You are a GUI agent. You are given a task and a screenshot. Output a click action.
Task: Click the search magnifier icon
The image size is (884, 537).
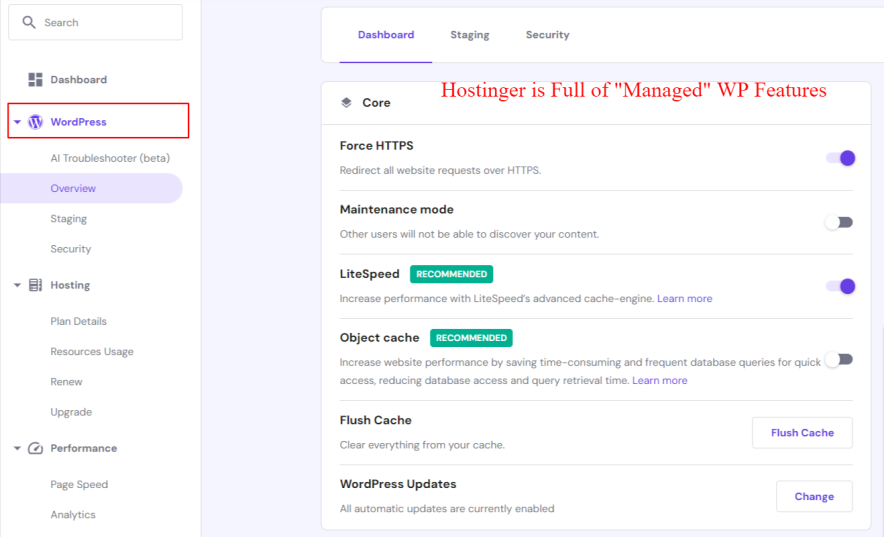(29, 23)
